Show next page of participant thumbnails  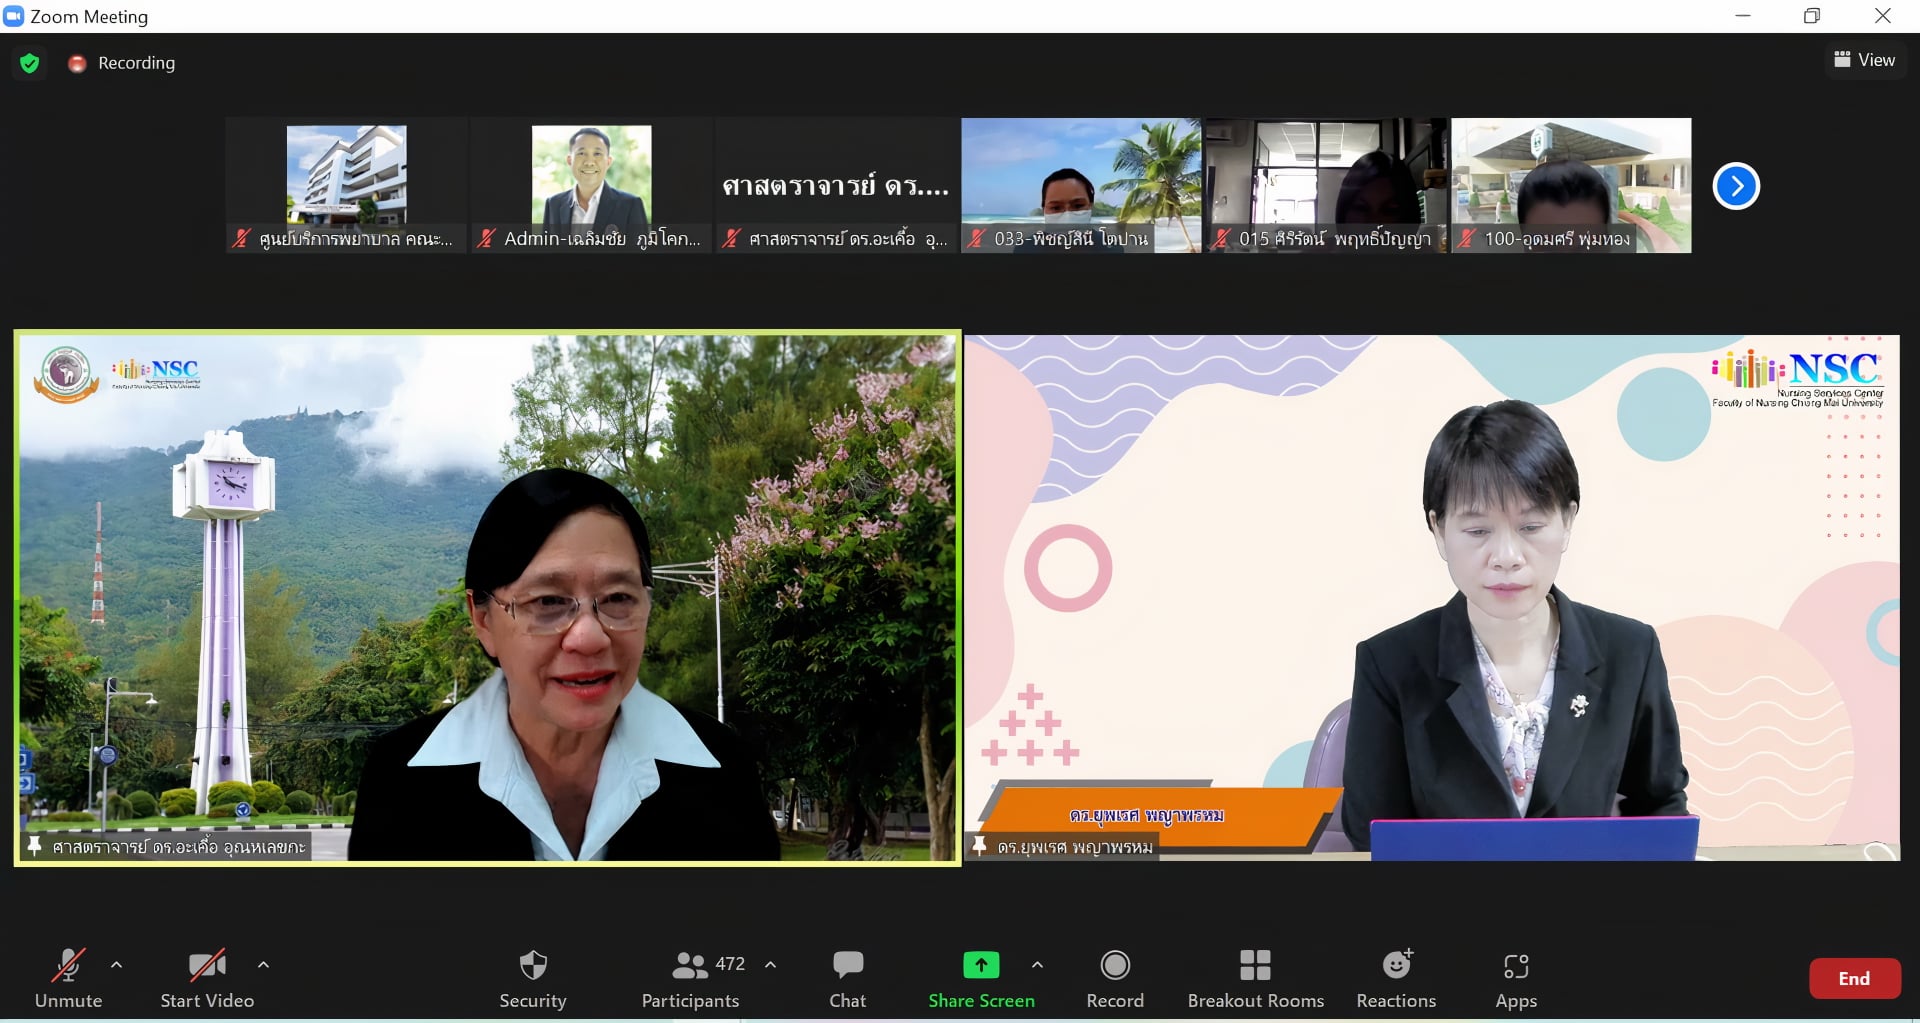pyautogui.click(x=1736, y=186)
